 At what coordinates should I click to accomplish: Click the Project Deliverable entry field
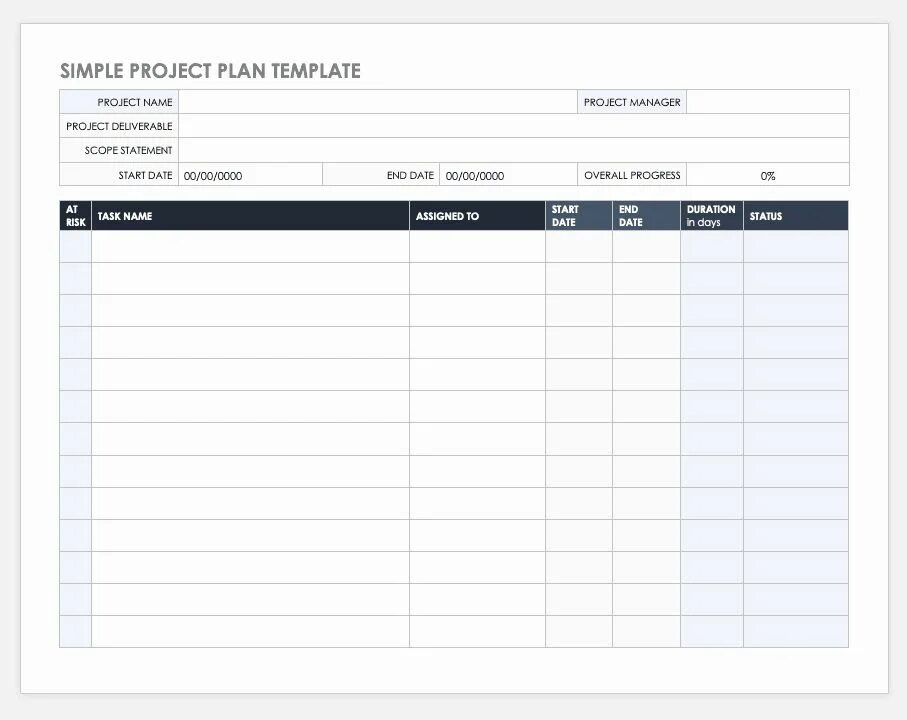[514, 125]
